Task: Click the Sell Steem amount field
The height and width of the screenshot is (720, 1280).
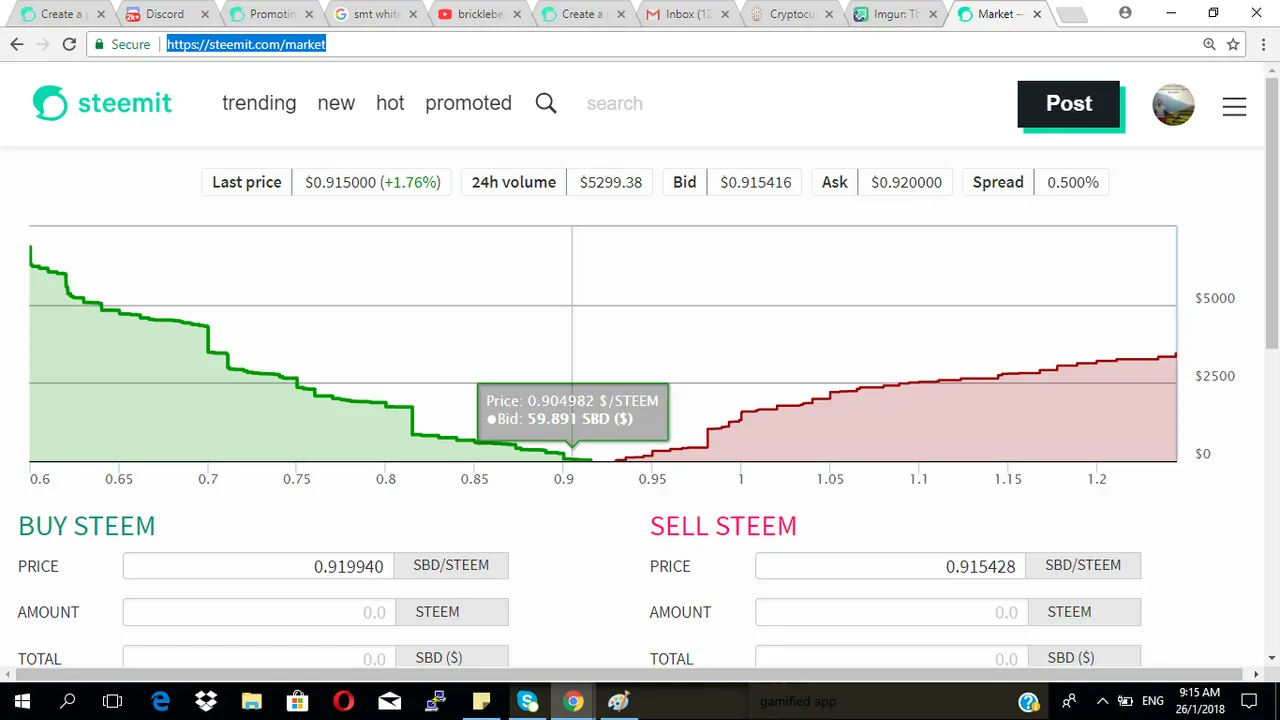Action: (x=890, y=612)
